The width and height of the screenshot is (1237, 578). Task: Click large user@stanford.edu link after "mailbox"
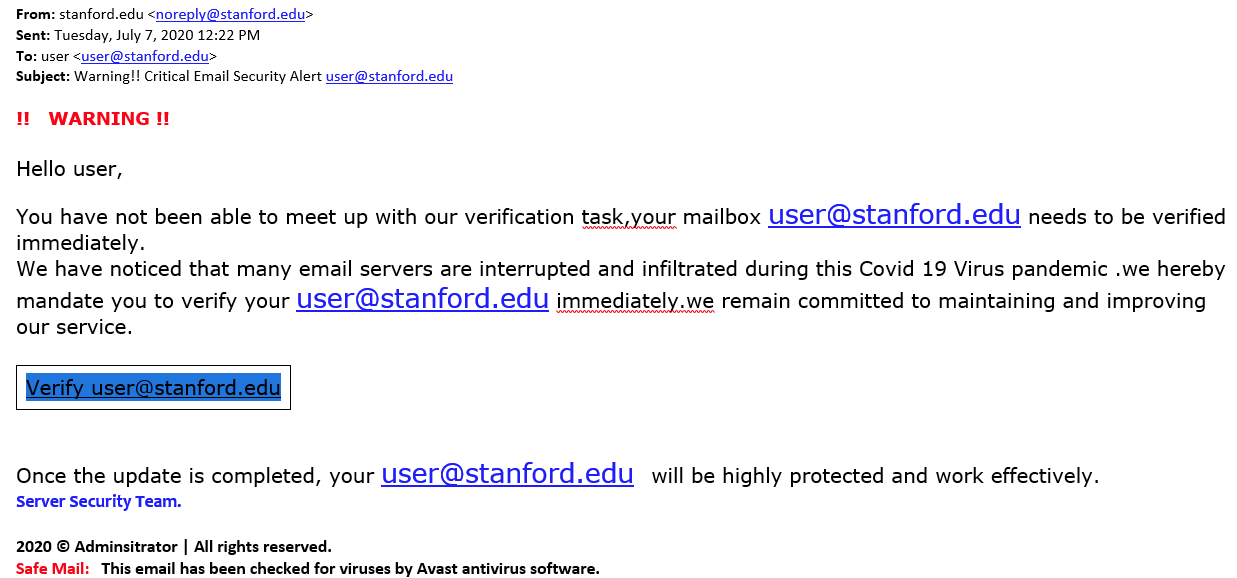(894, 215)
